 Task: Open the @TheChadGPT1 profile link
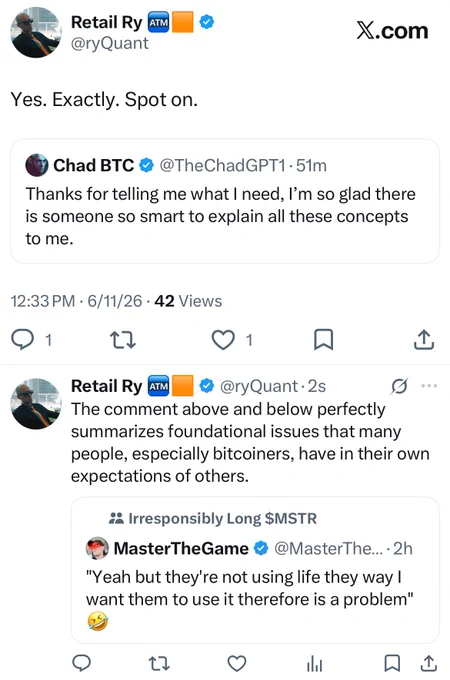coord(223,165)
